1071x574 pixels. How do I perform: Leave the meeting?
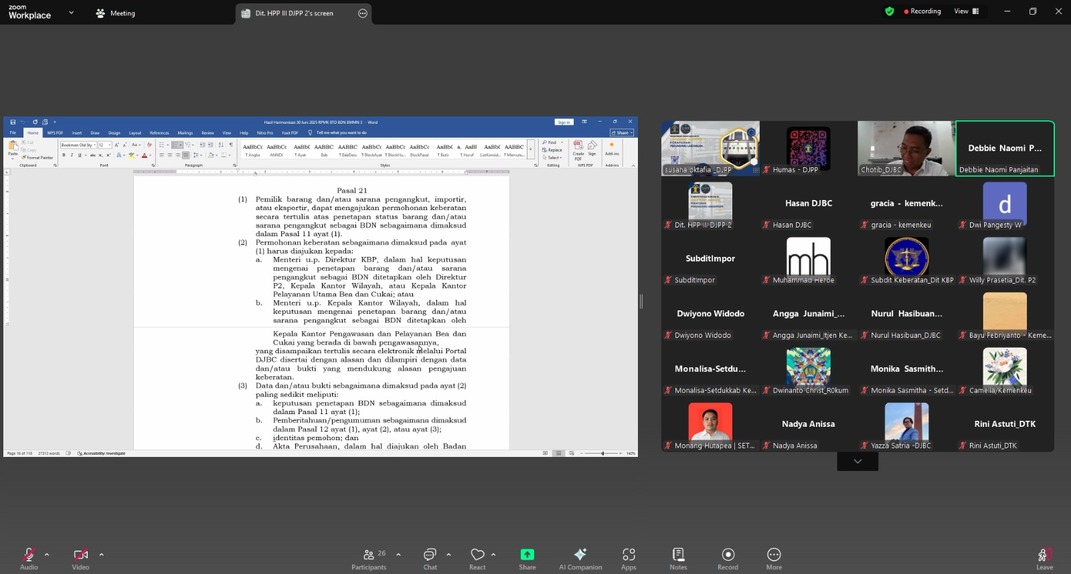pos(1044,558)
